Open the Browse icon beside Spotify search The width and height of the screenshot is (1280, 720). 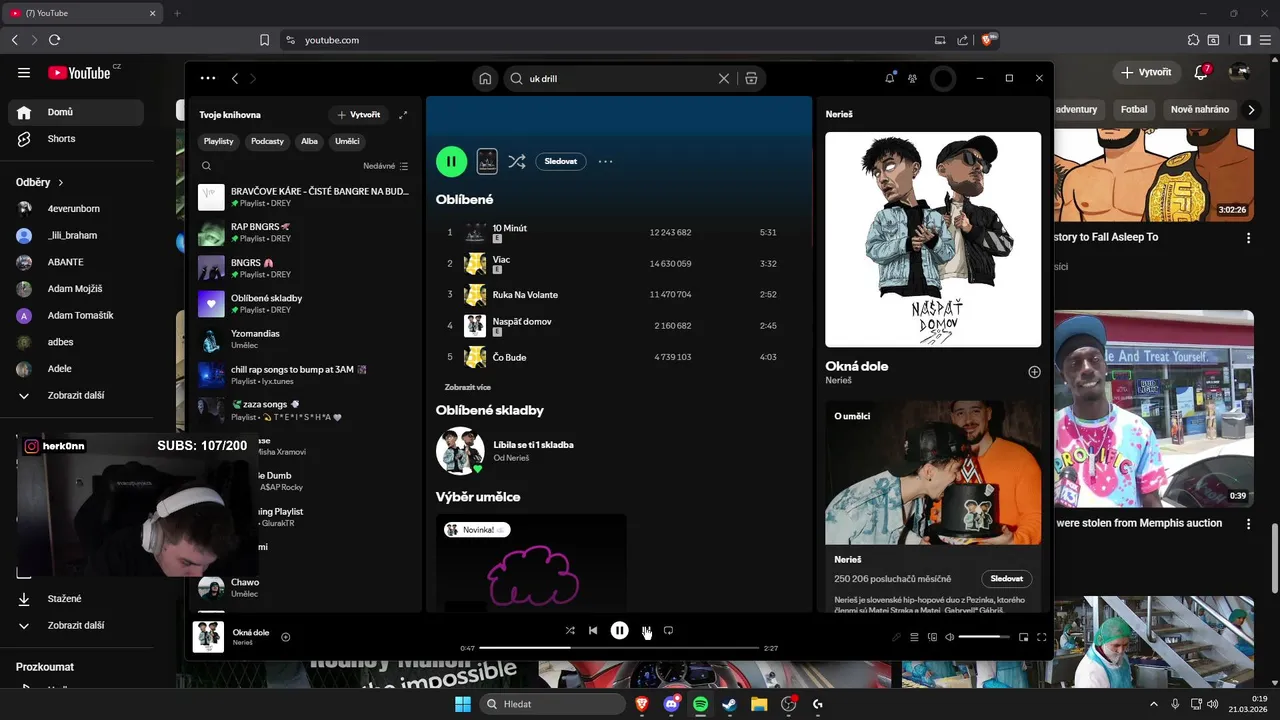coord(751,78)
